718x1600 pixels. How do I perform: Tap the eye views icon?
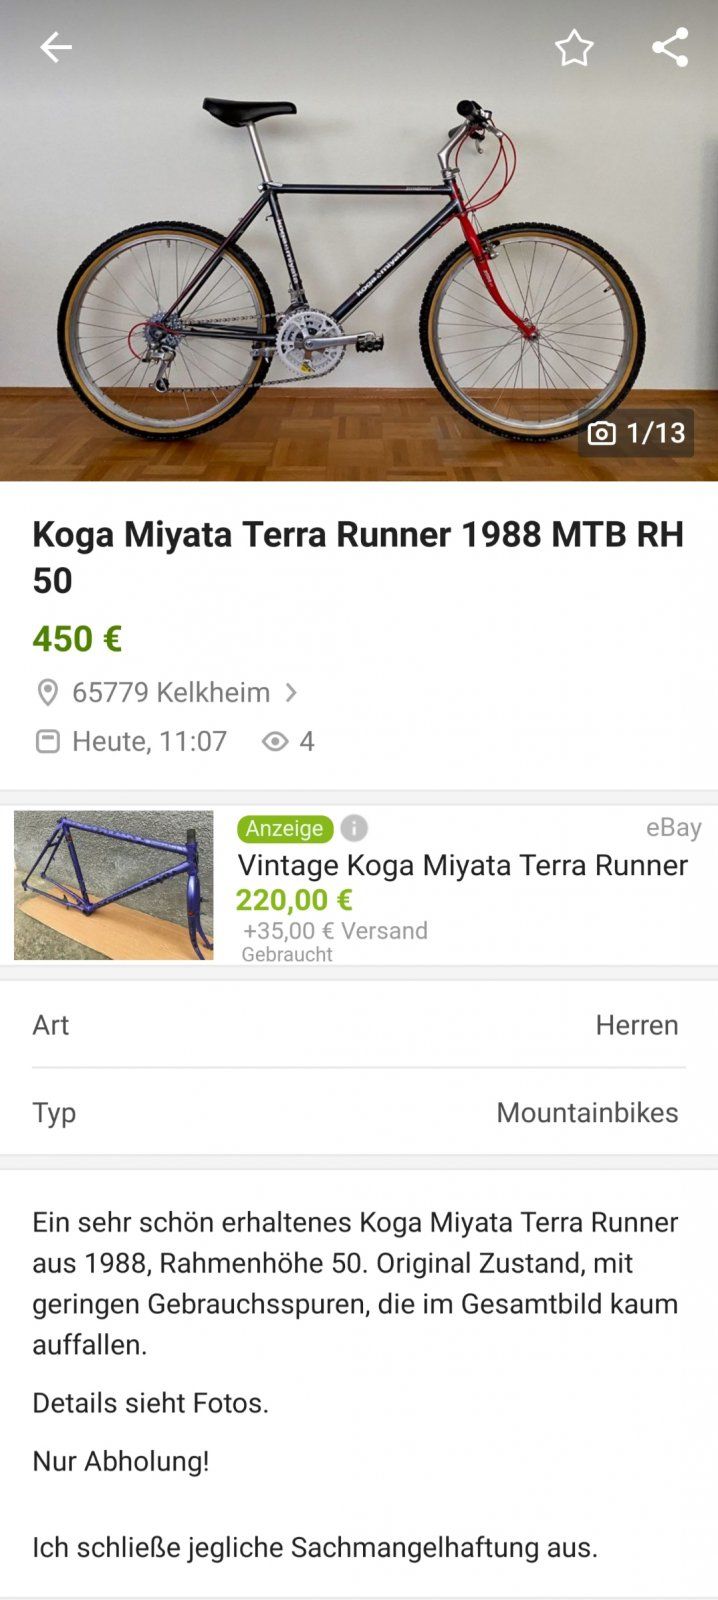pos(275,741)
